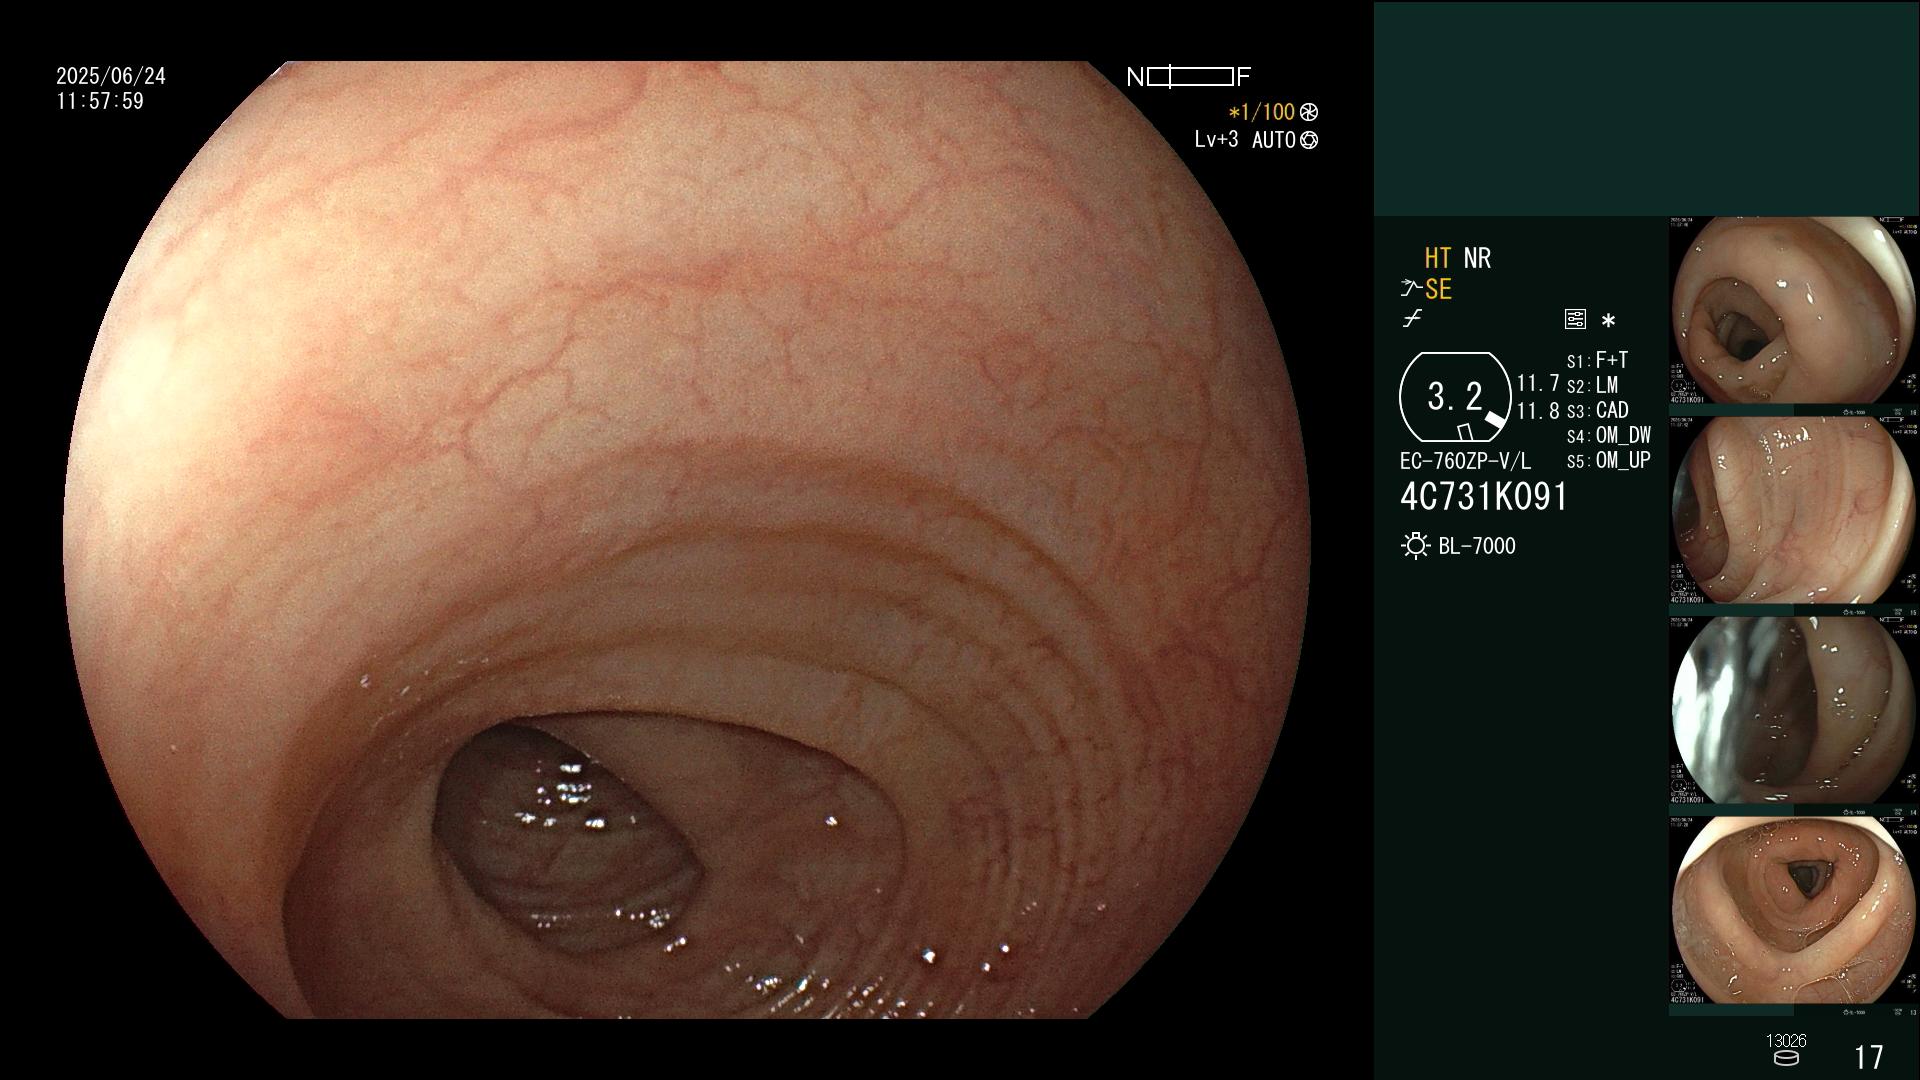Screen dimensions: 1920x1080
Task: Click the AUTO iris aperture icon
Action: 1309,140
